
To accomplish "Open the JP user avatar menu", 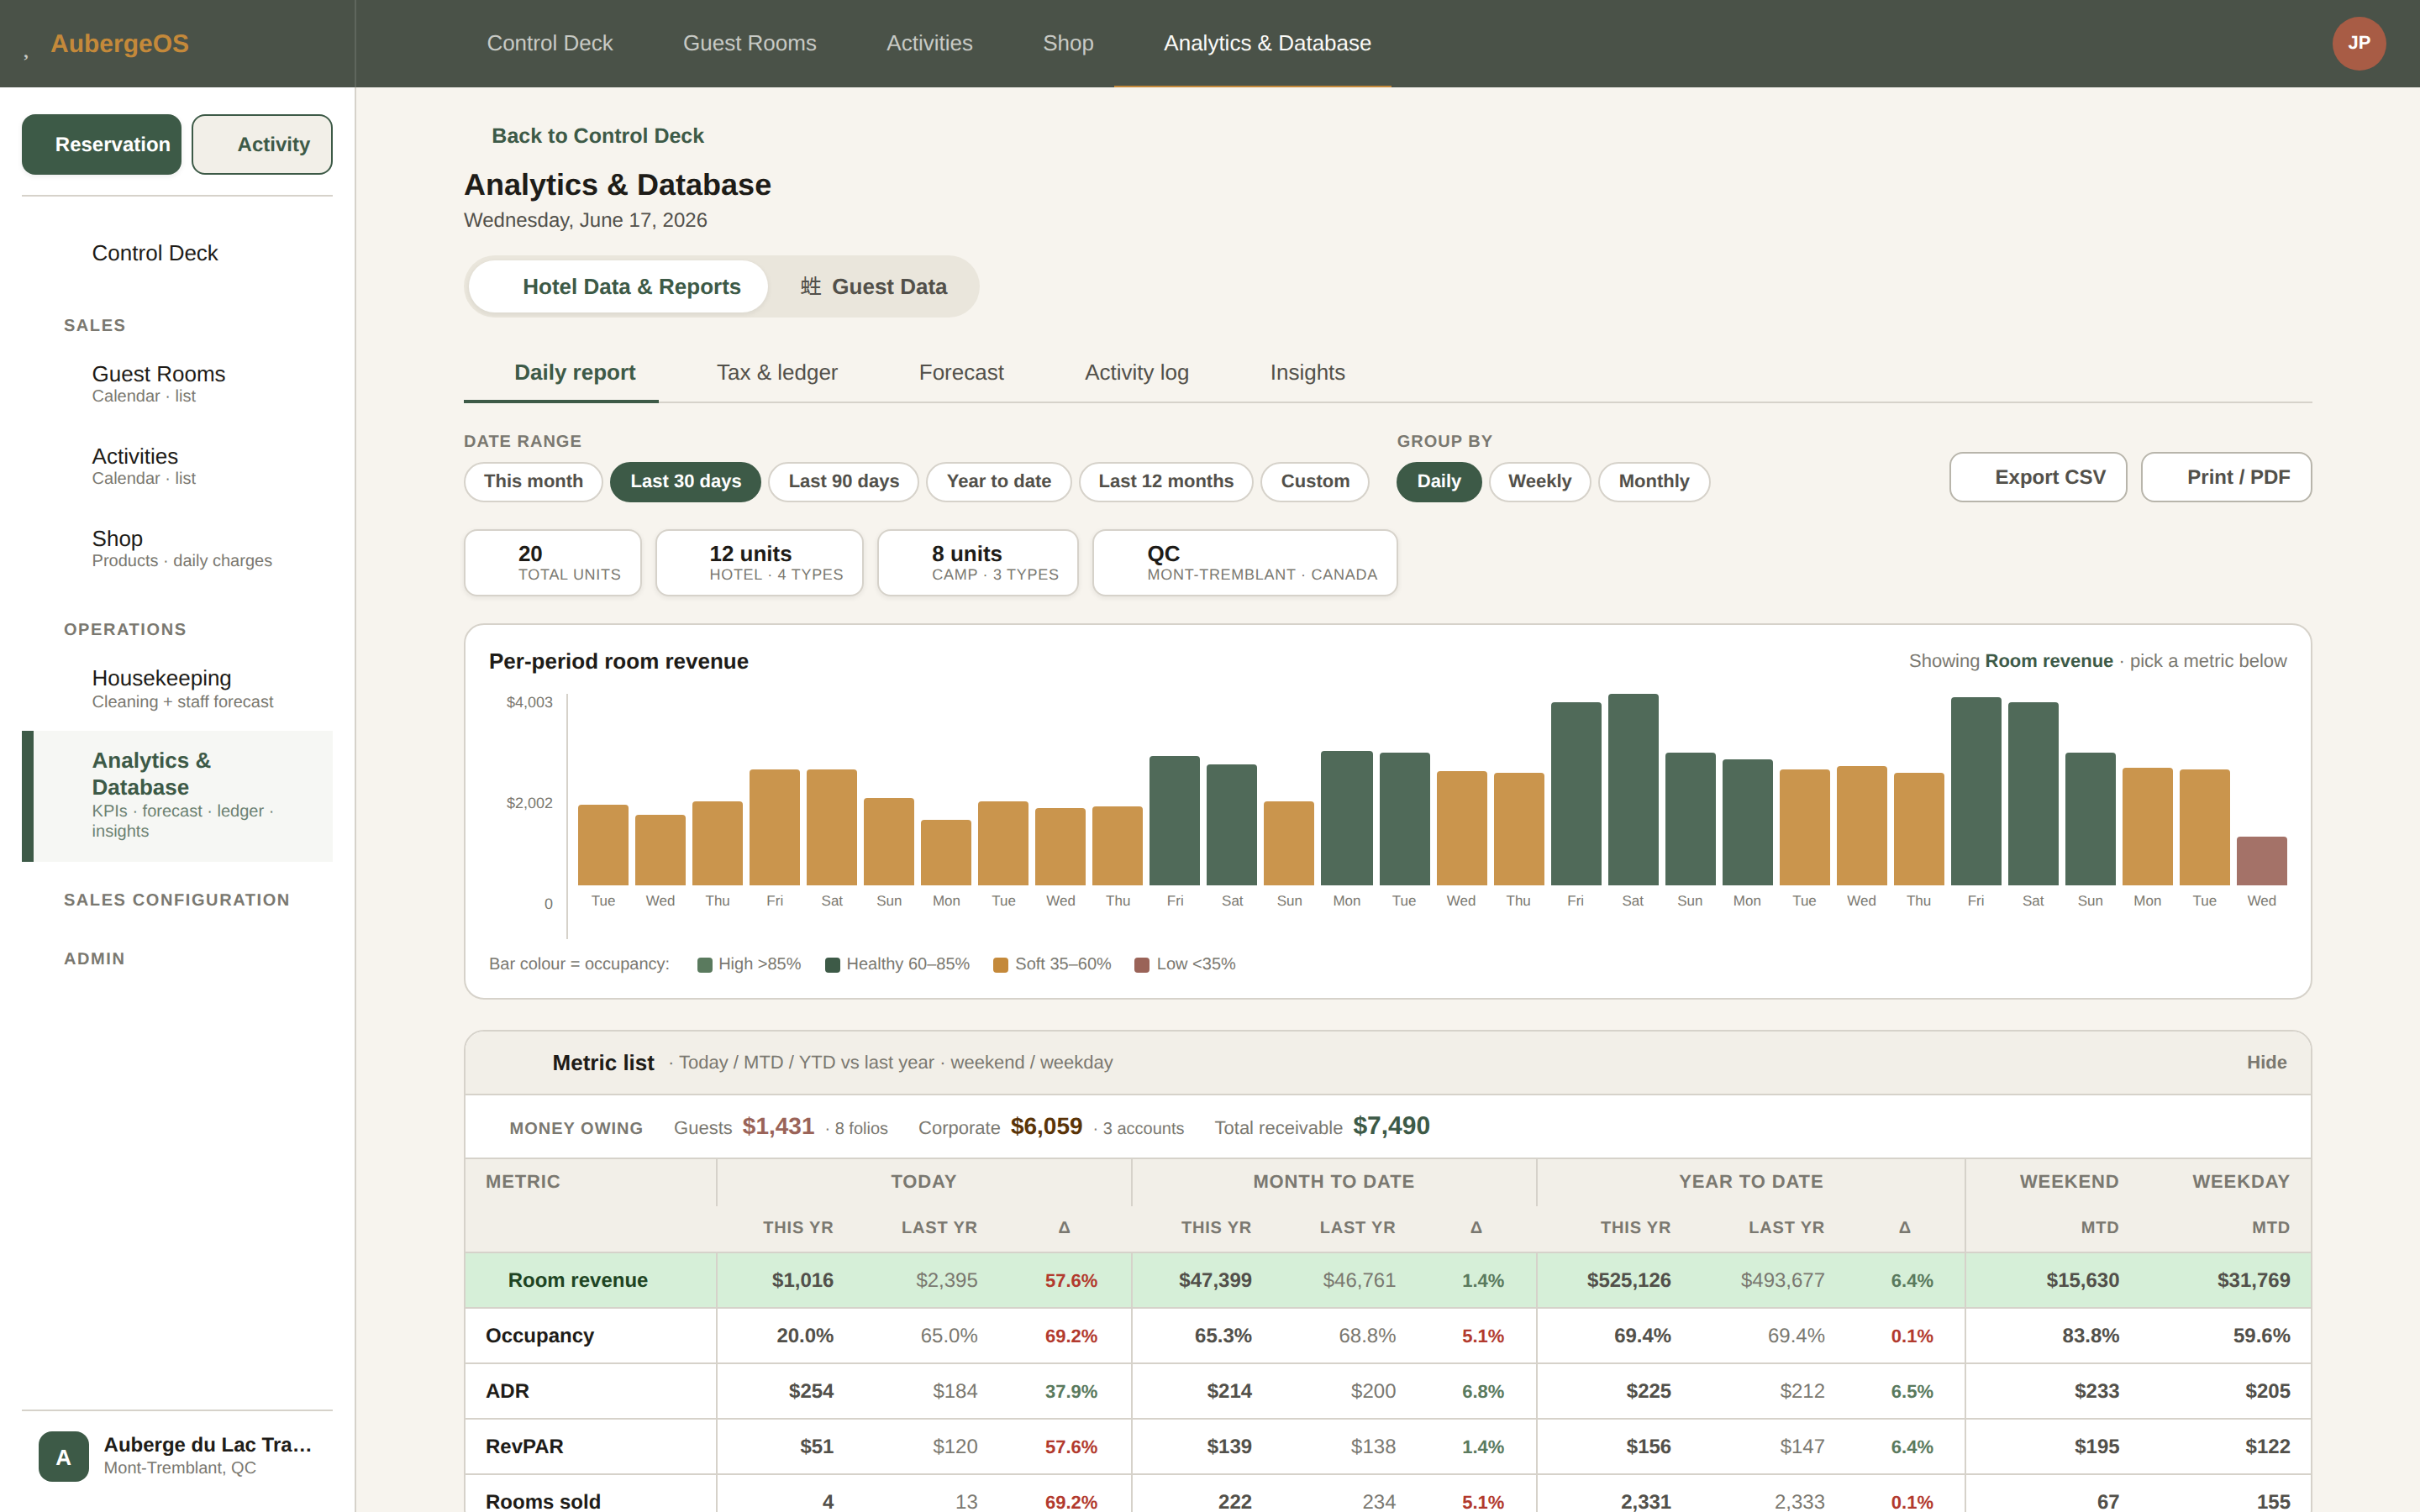I will pyautogui.click(x=2358, y=43).
